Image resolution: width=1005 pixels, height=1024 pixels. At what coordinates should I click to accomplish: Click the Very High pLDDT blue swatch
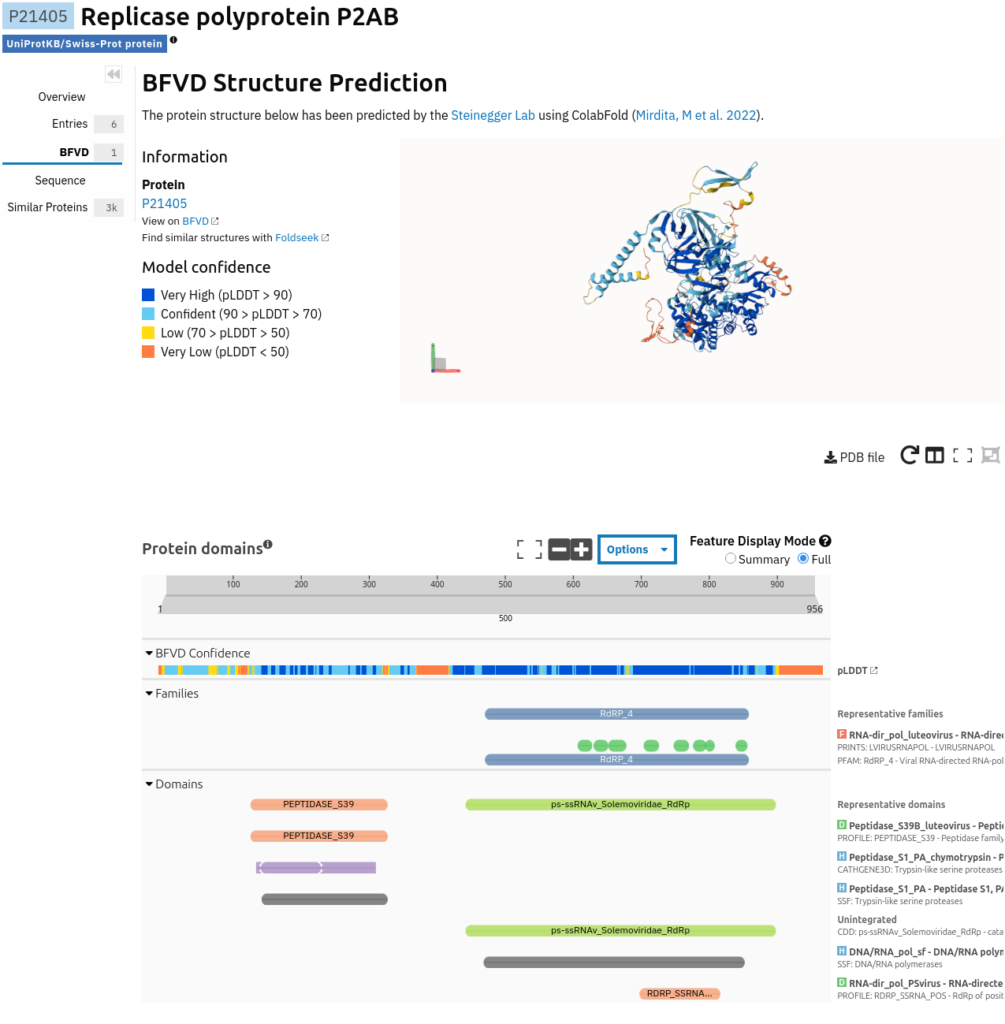pos(148,295)
